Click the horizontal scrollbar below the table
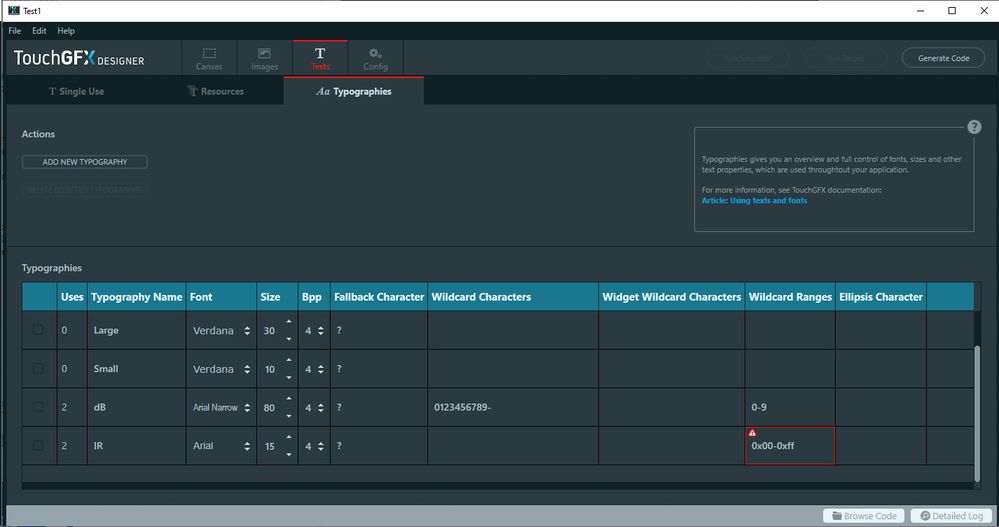This screenshot has height=527, width=999. tap(498, 486)
